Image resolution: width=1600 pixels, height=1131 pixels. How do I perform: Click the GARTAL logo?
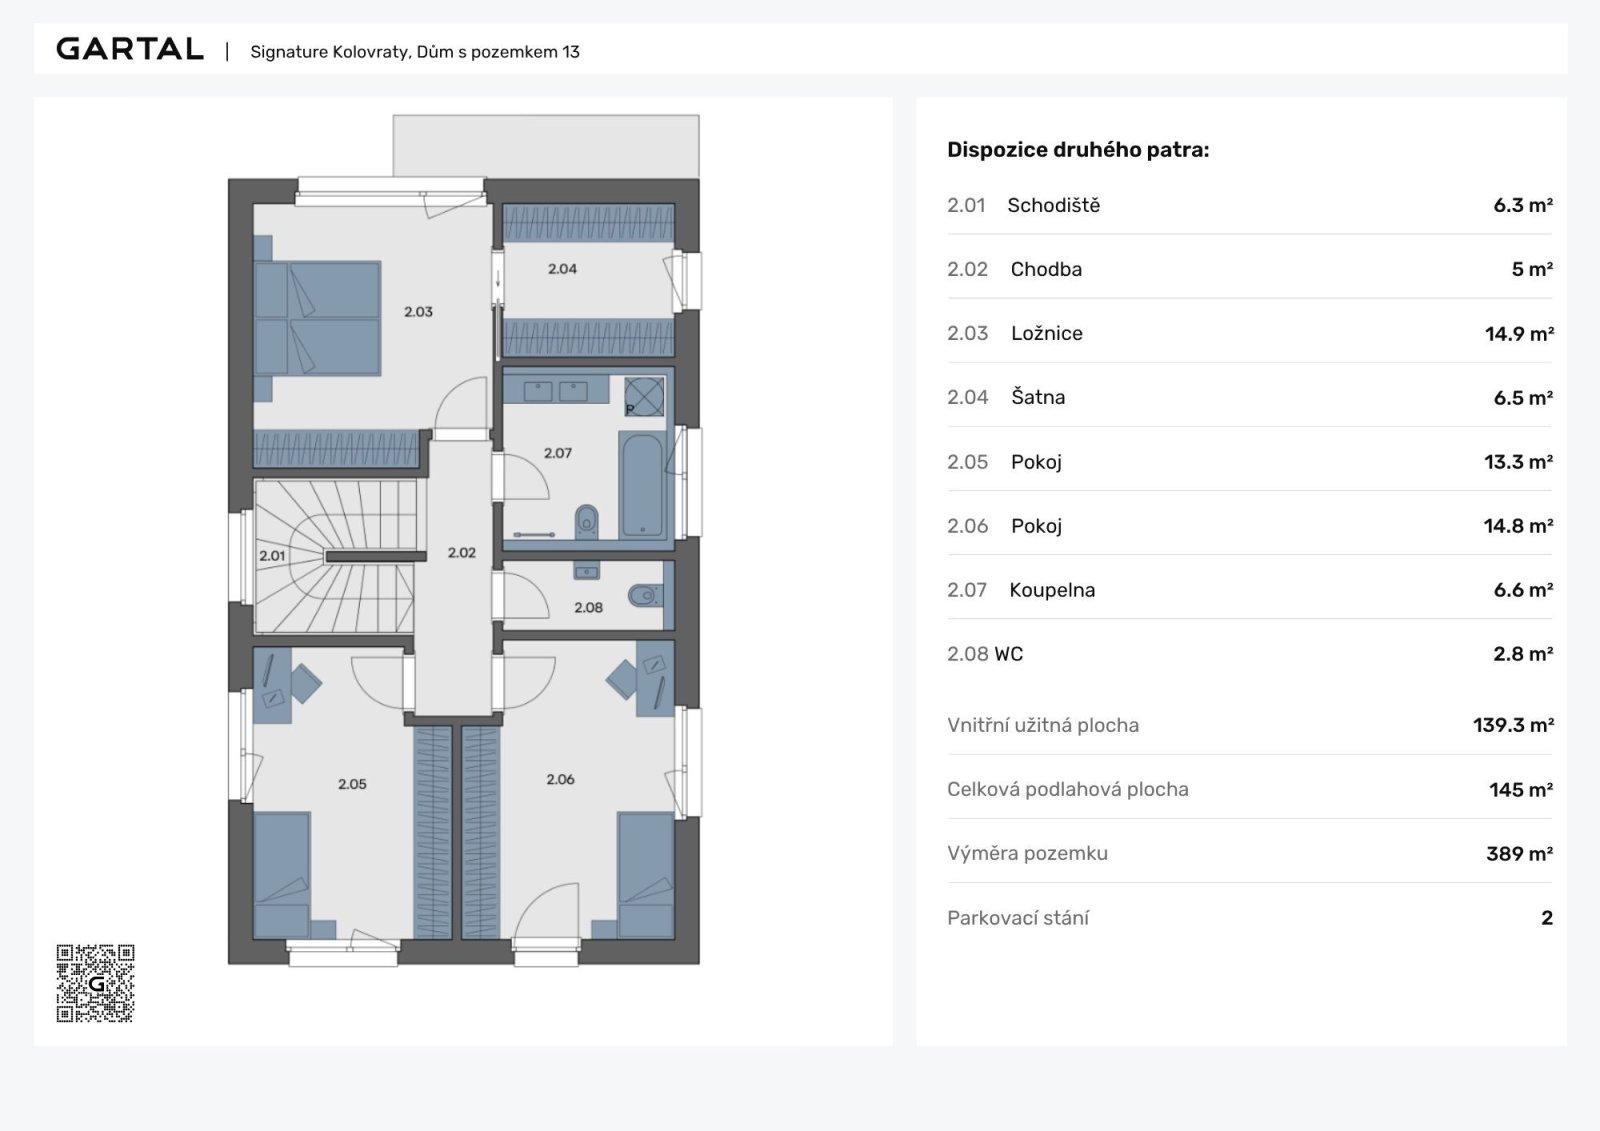130,49
